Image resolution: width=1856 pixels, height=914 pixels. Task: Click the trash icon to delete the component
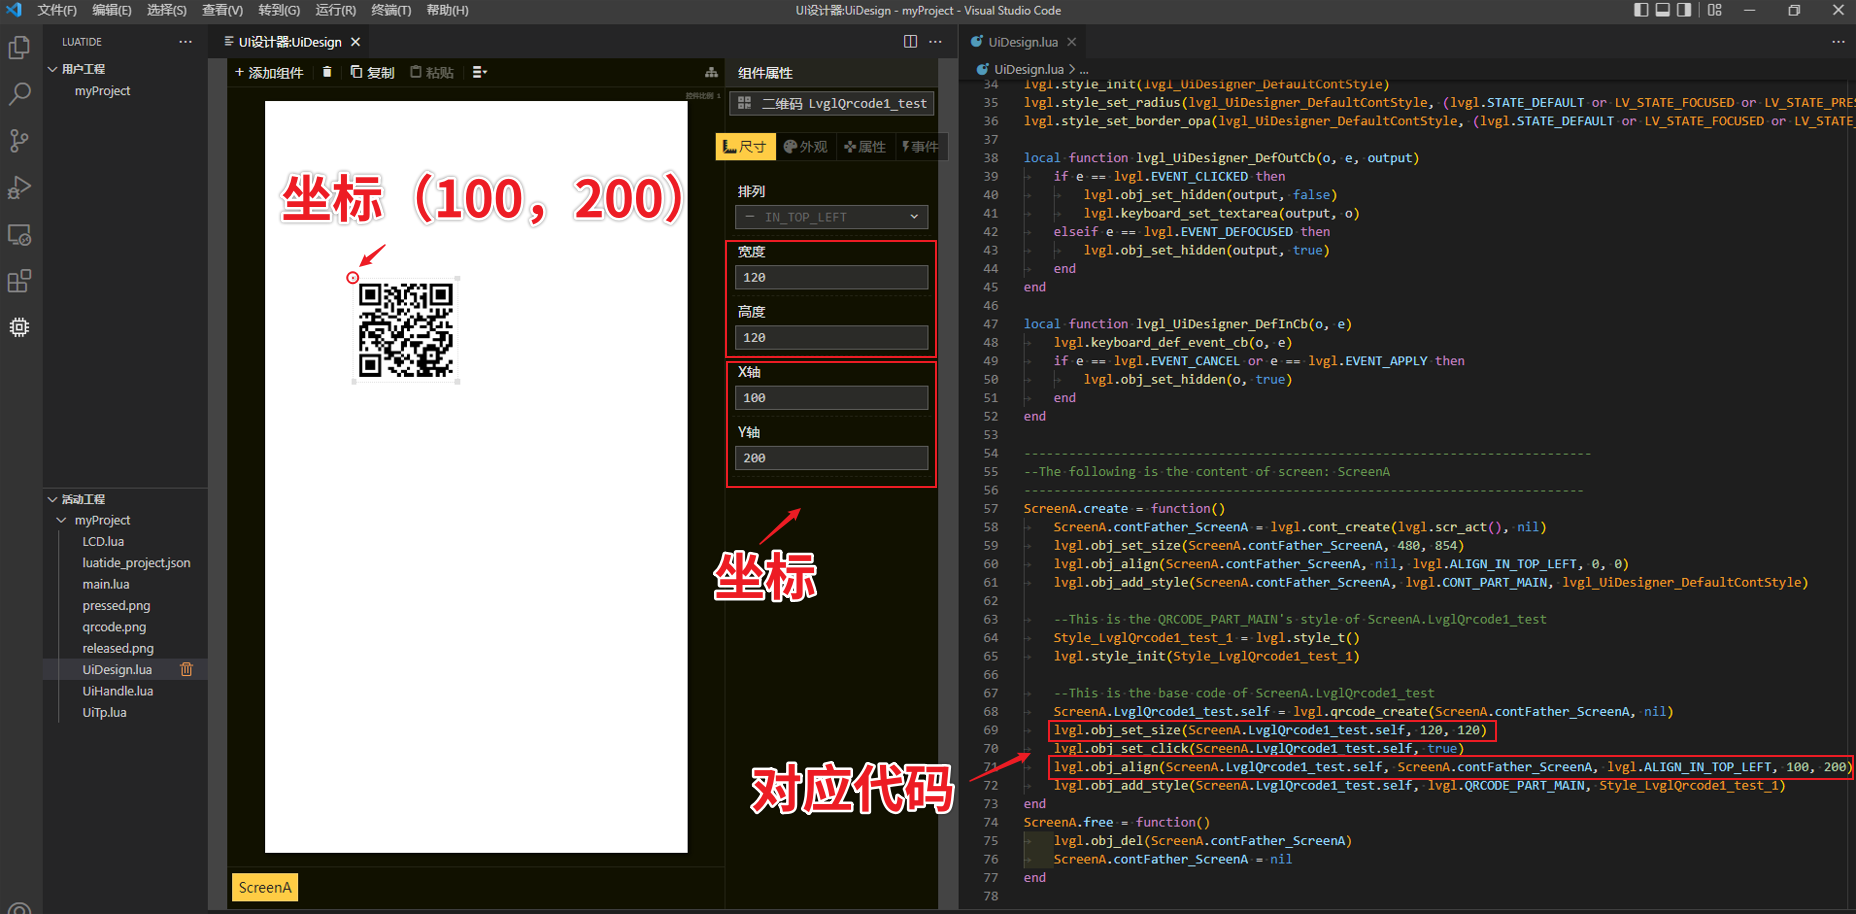coord(327,71)
